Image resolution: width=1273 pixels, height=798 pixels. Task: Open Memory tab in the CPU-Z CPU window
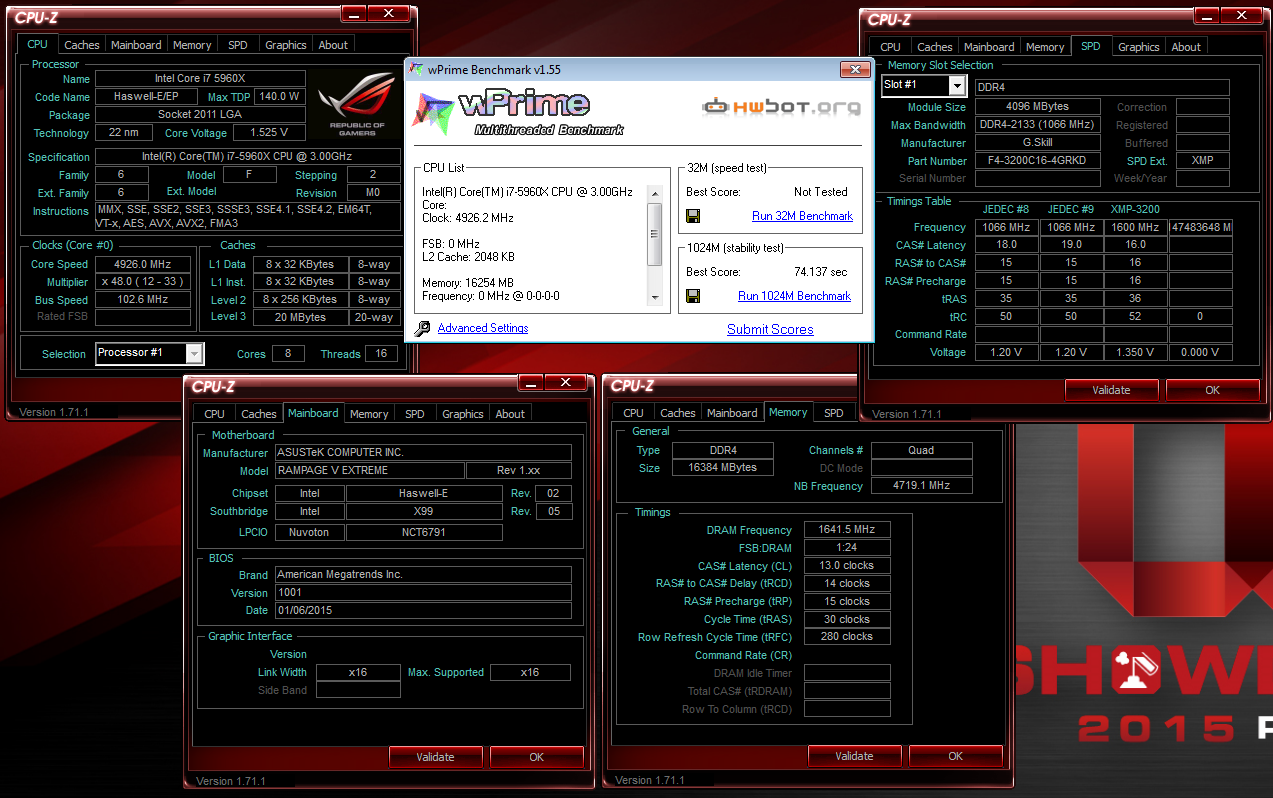192,45
